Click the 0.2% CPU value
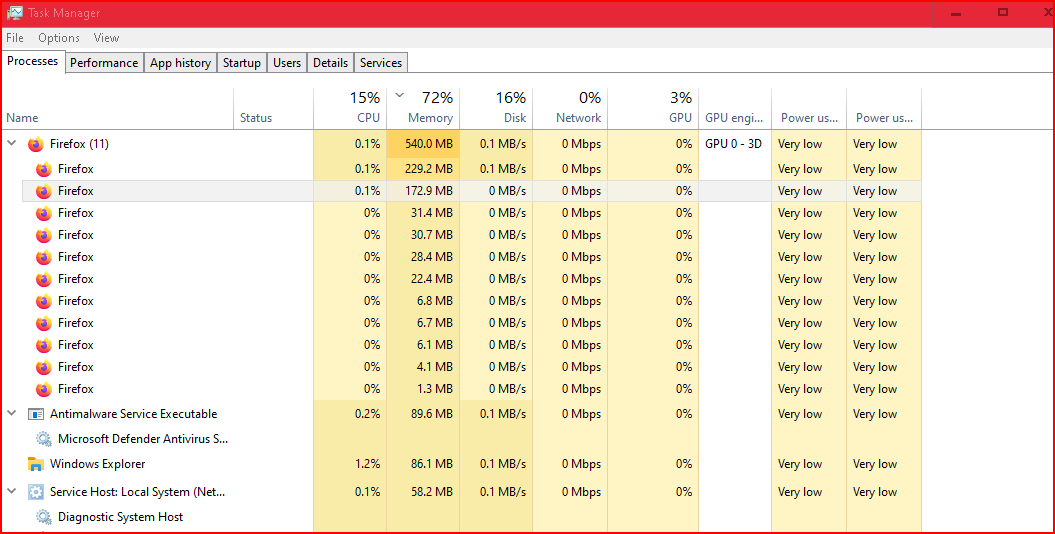The height and width of the screenshot is (534, 1055). click(367, 414)
